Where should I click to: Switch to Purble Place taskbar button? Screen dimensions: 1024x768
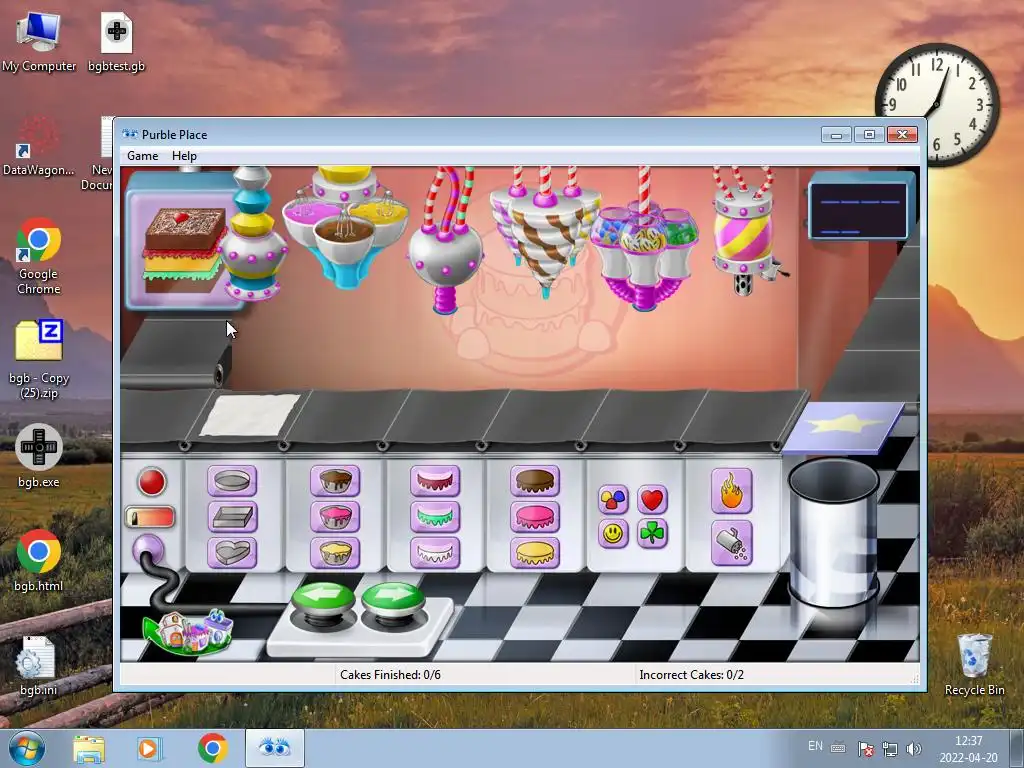(x=274, y=748)
